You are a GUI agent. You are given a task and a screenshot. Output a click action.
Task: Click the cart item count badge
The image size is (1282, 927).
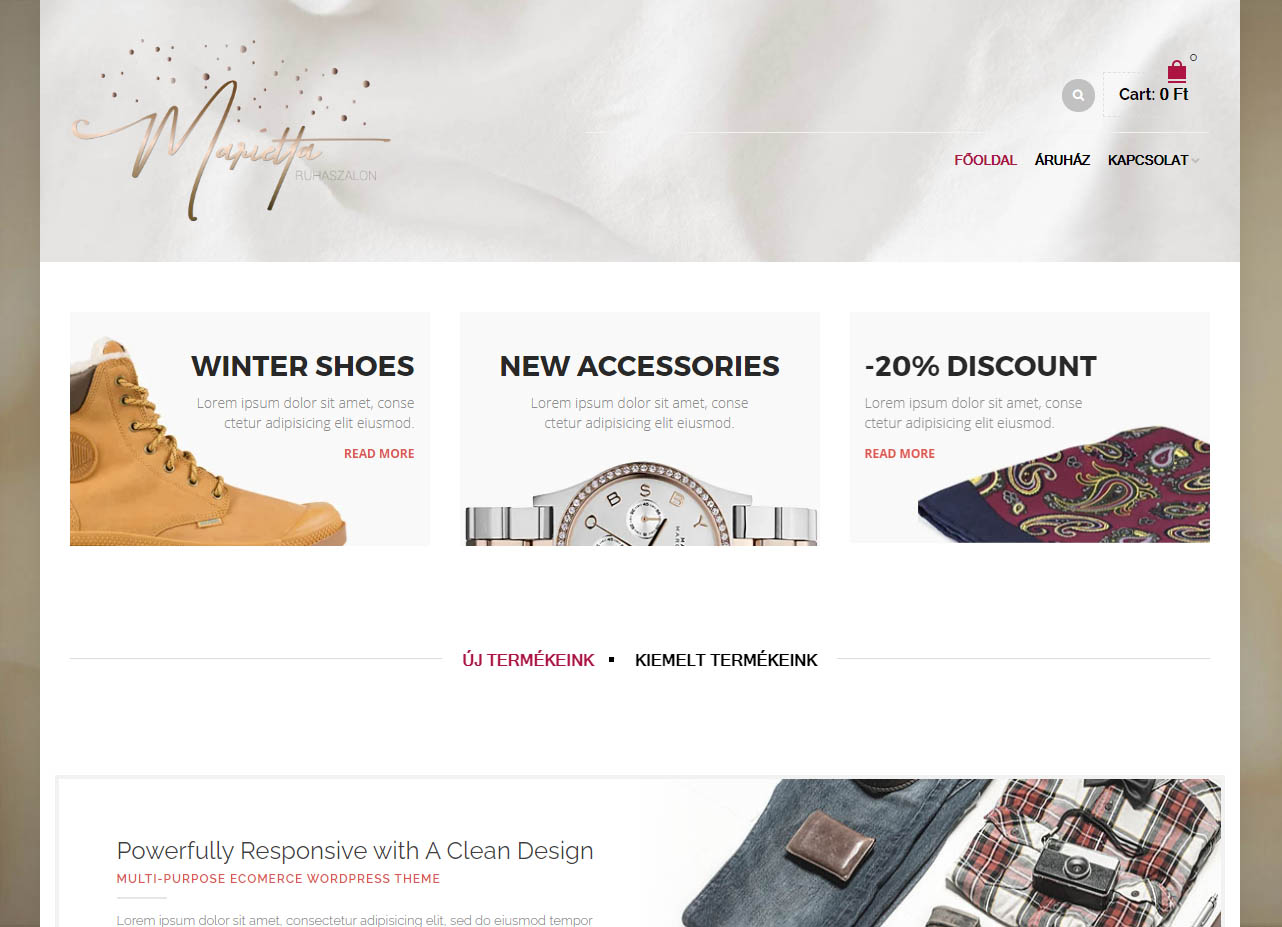(1193, 58)
